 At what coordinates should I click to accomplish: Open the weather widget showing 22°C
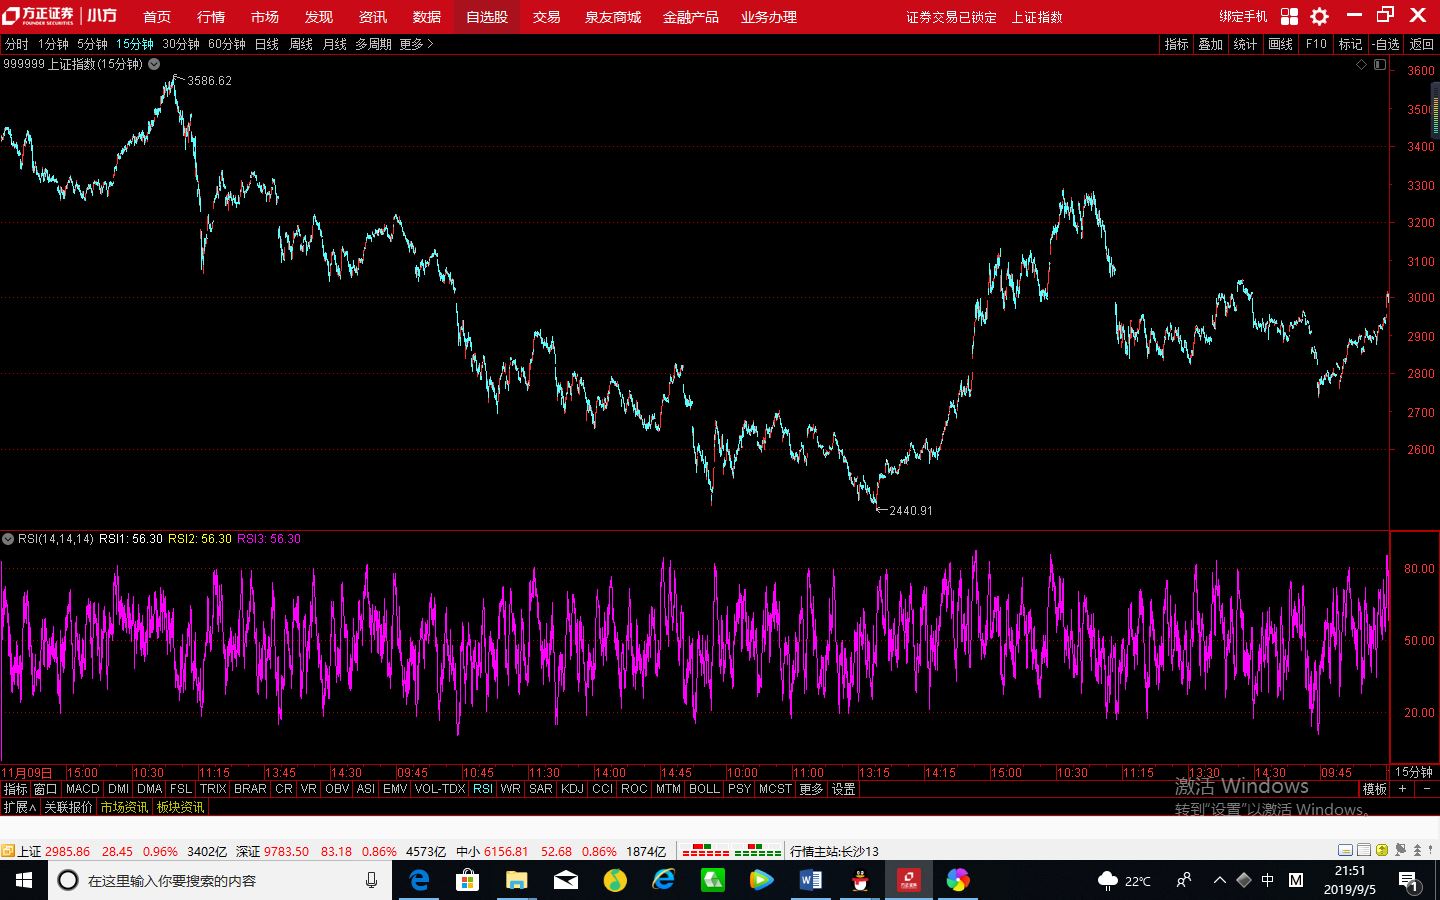(x=1125, y=881)
